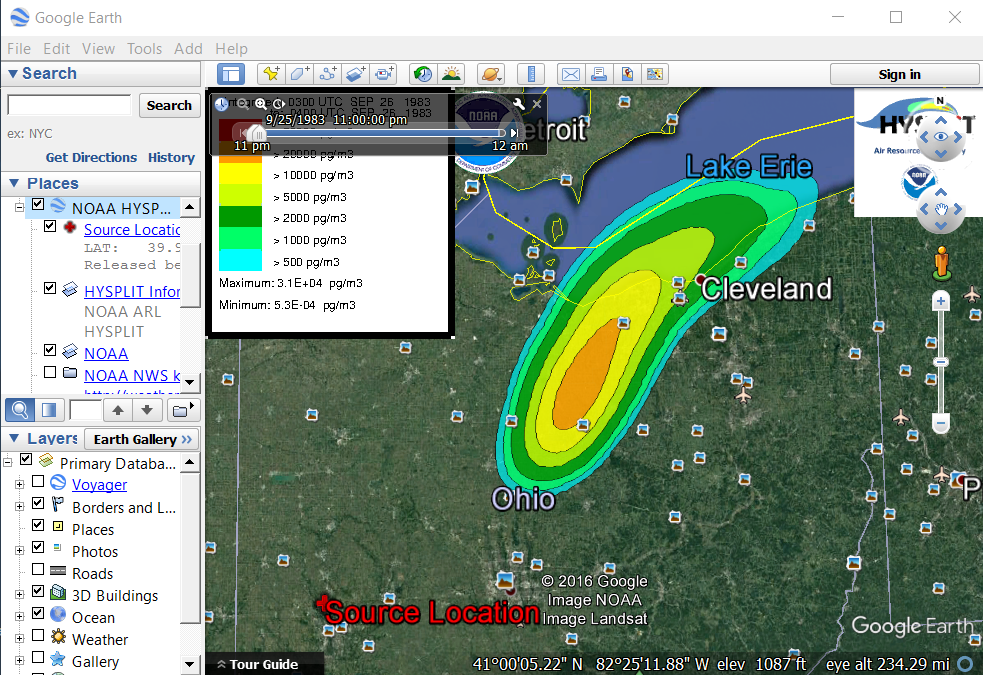This screenshot has height=675, width=983.
Task: Zoom out the time slider range
Action: point(242,104)
